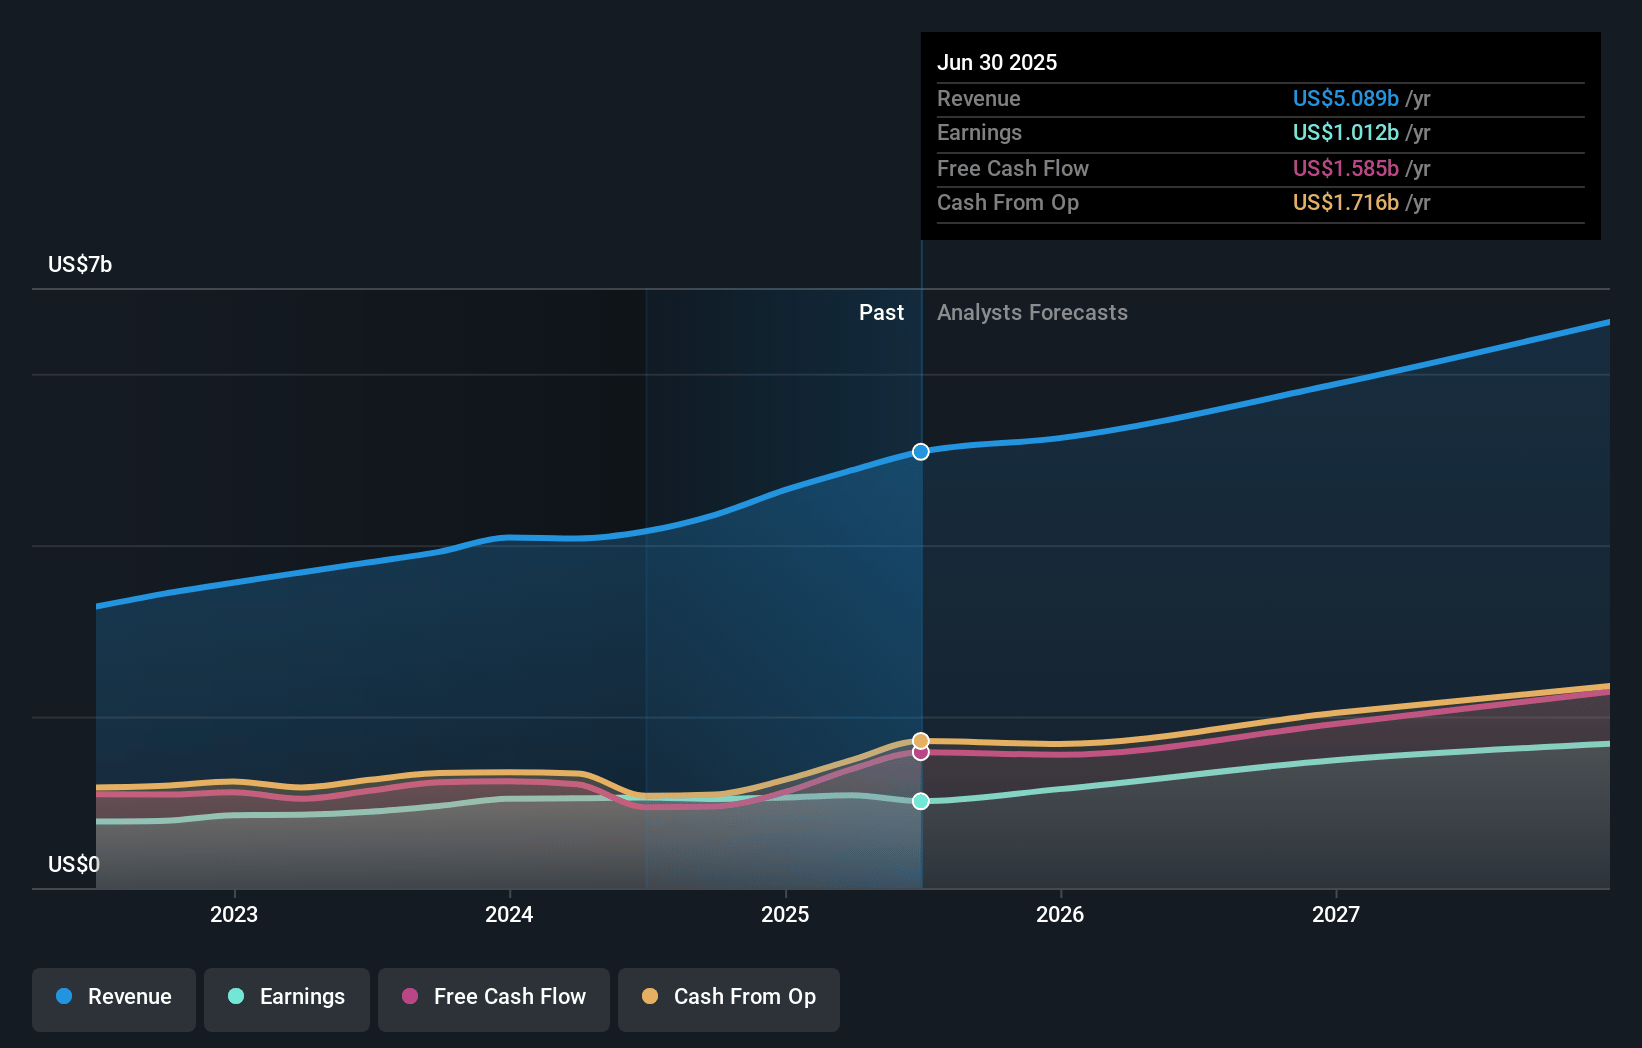Click the Analysts Forecasts label
Screen dimensions: 1642x1048
pos(1032,313)
